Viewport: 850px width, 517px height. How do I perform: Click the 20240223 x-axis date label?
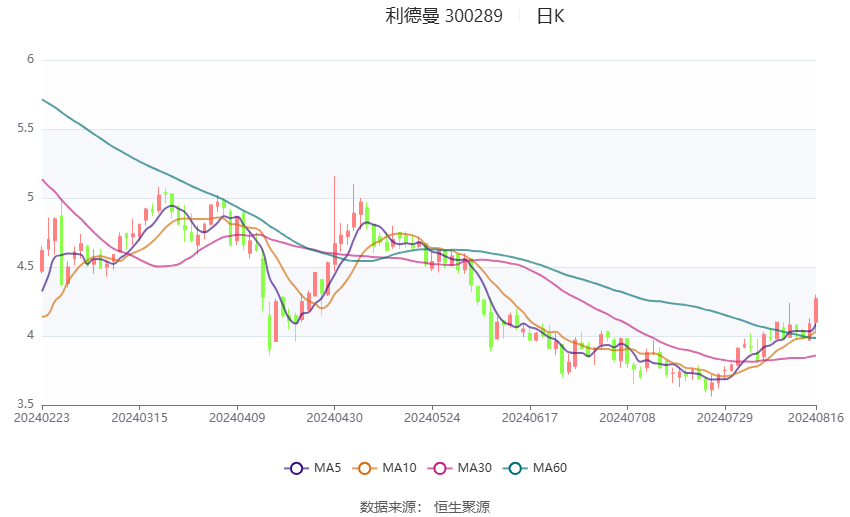click(42, 418)
